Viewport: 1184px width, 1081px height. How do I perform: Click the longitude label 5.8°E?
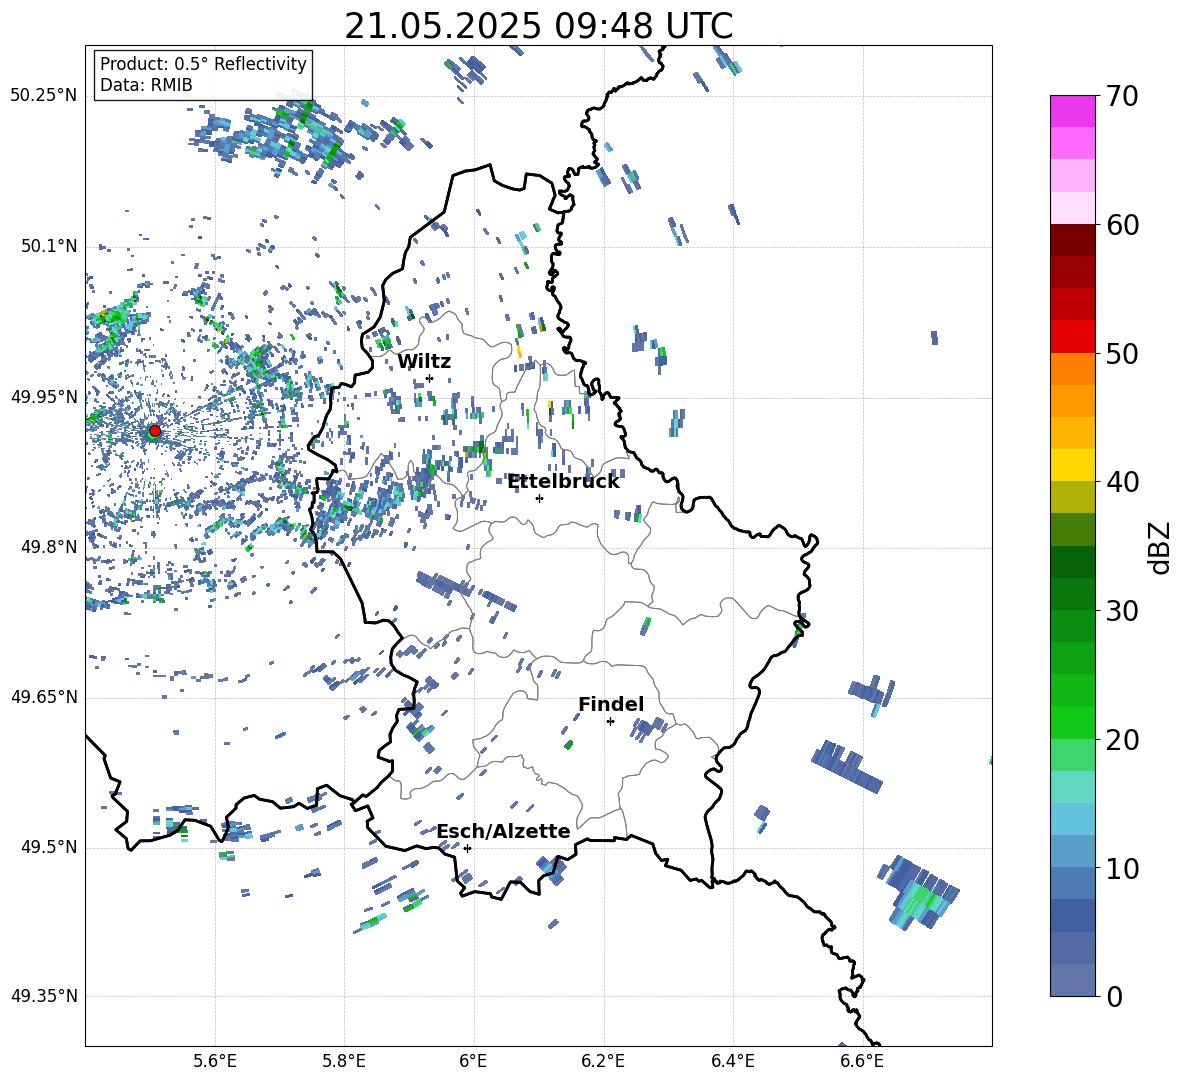(344, 1061)
